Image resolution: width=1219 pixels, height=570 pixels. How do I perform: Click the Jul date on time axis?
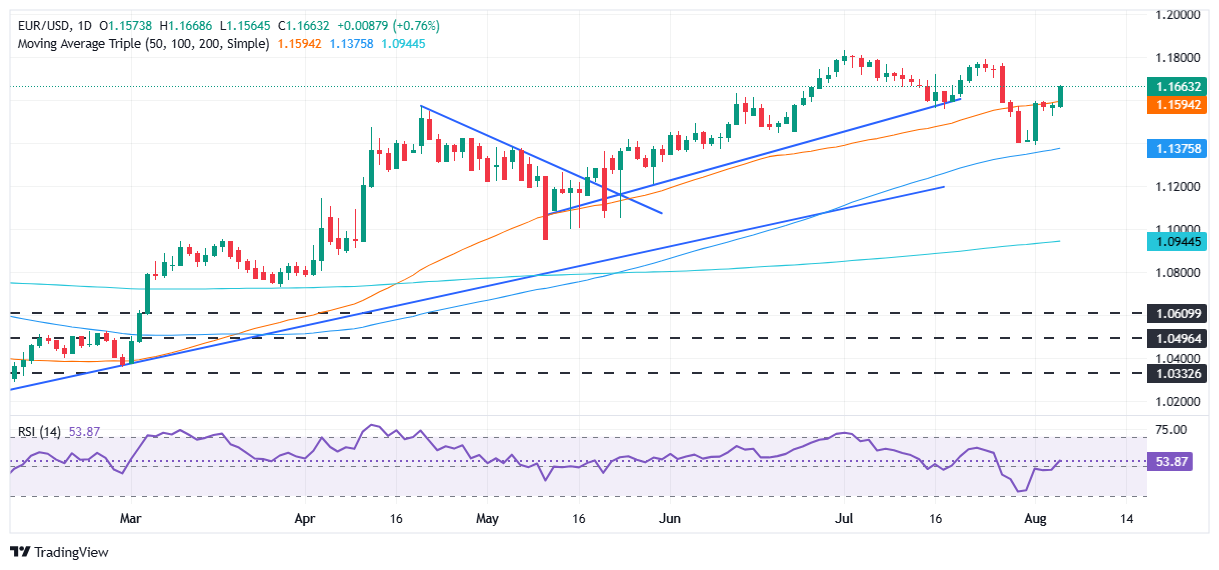tap(845, 520)
